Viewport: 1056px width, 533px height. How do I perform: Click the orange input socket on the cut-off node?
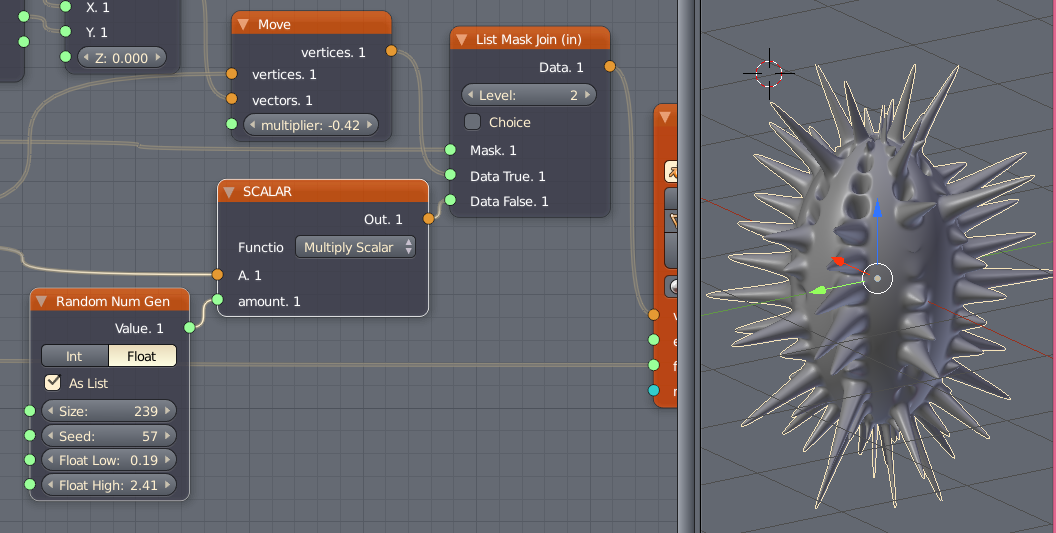[653, 315]
